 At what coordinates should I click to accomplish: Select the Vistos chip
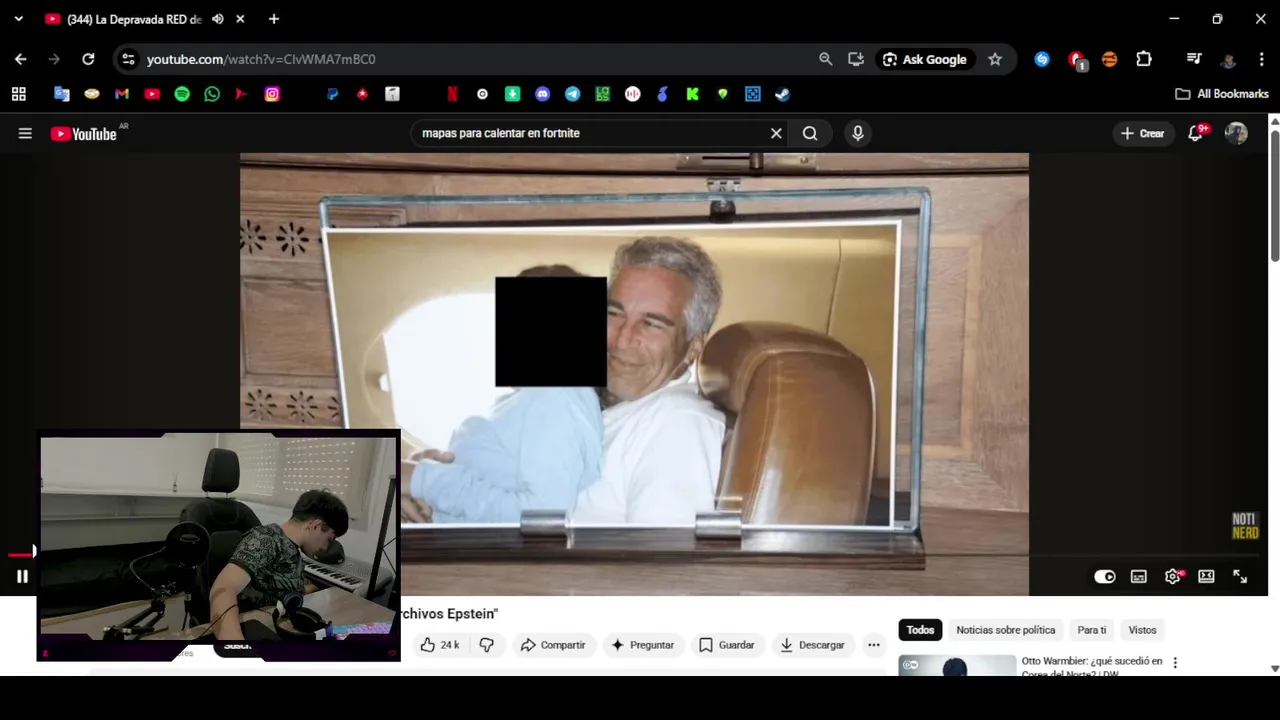coord(1142,630)
